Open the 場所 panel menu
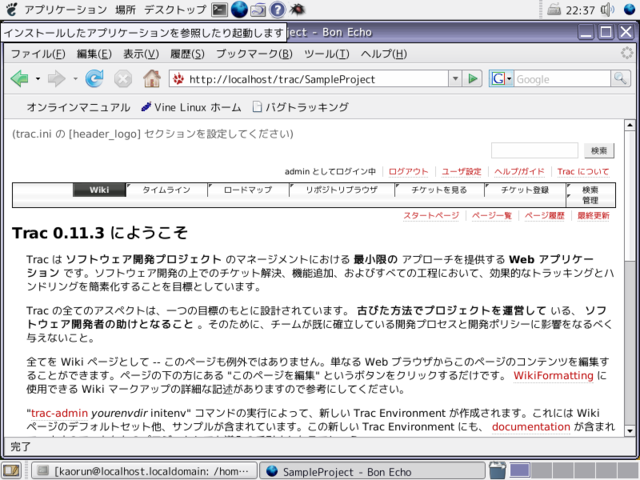 point(125,9)
